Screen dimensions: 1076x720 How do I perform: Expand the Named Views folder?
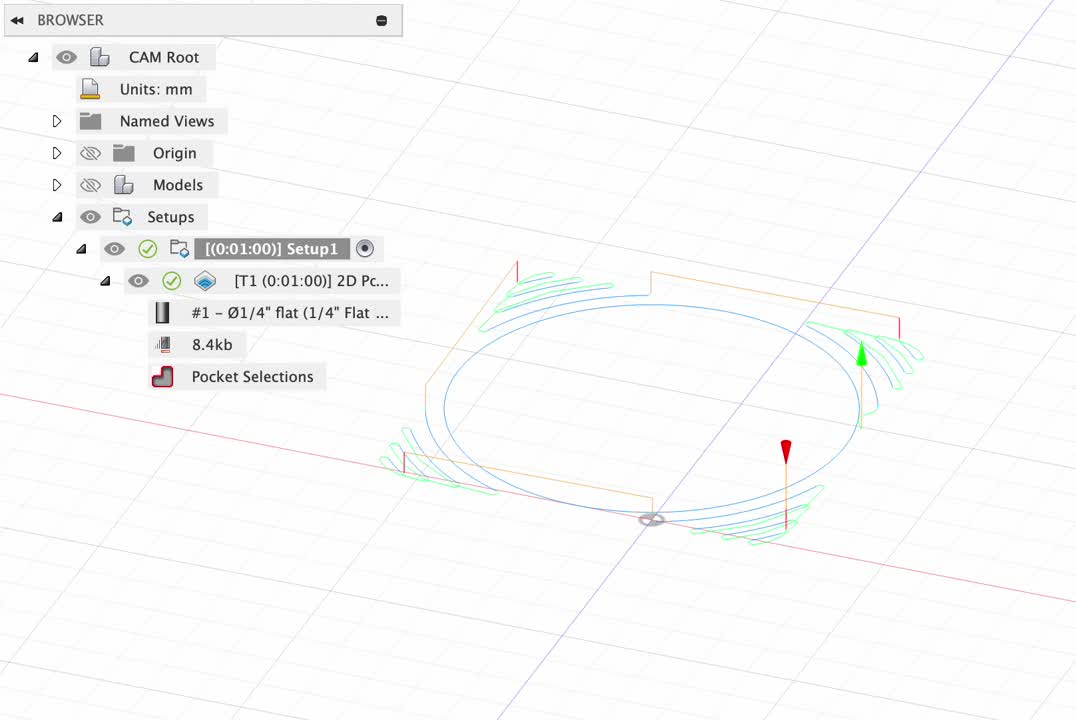57,121
